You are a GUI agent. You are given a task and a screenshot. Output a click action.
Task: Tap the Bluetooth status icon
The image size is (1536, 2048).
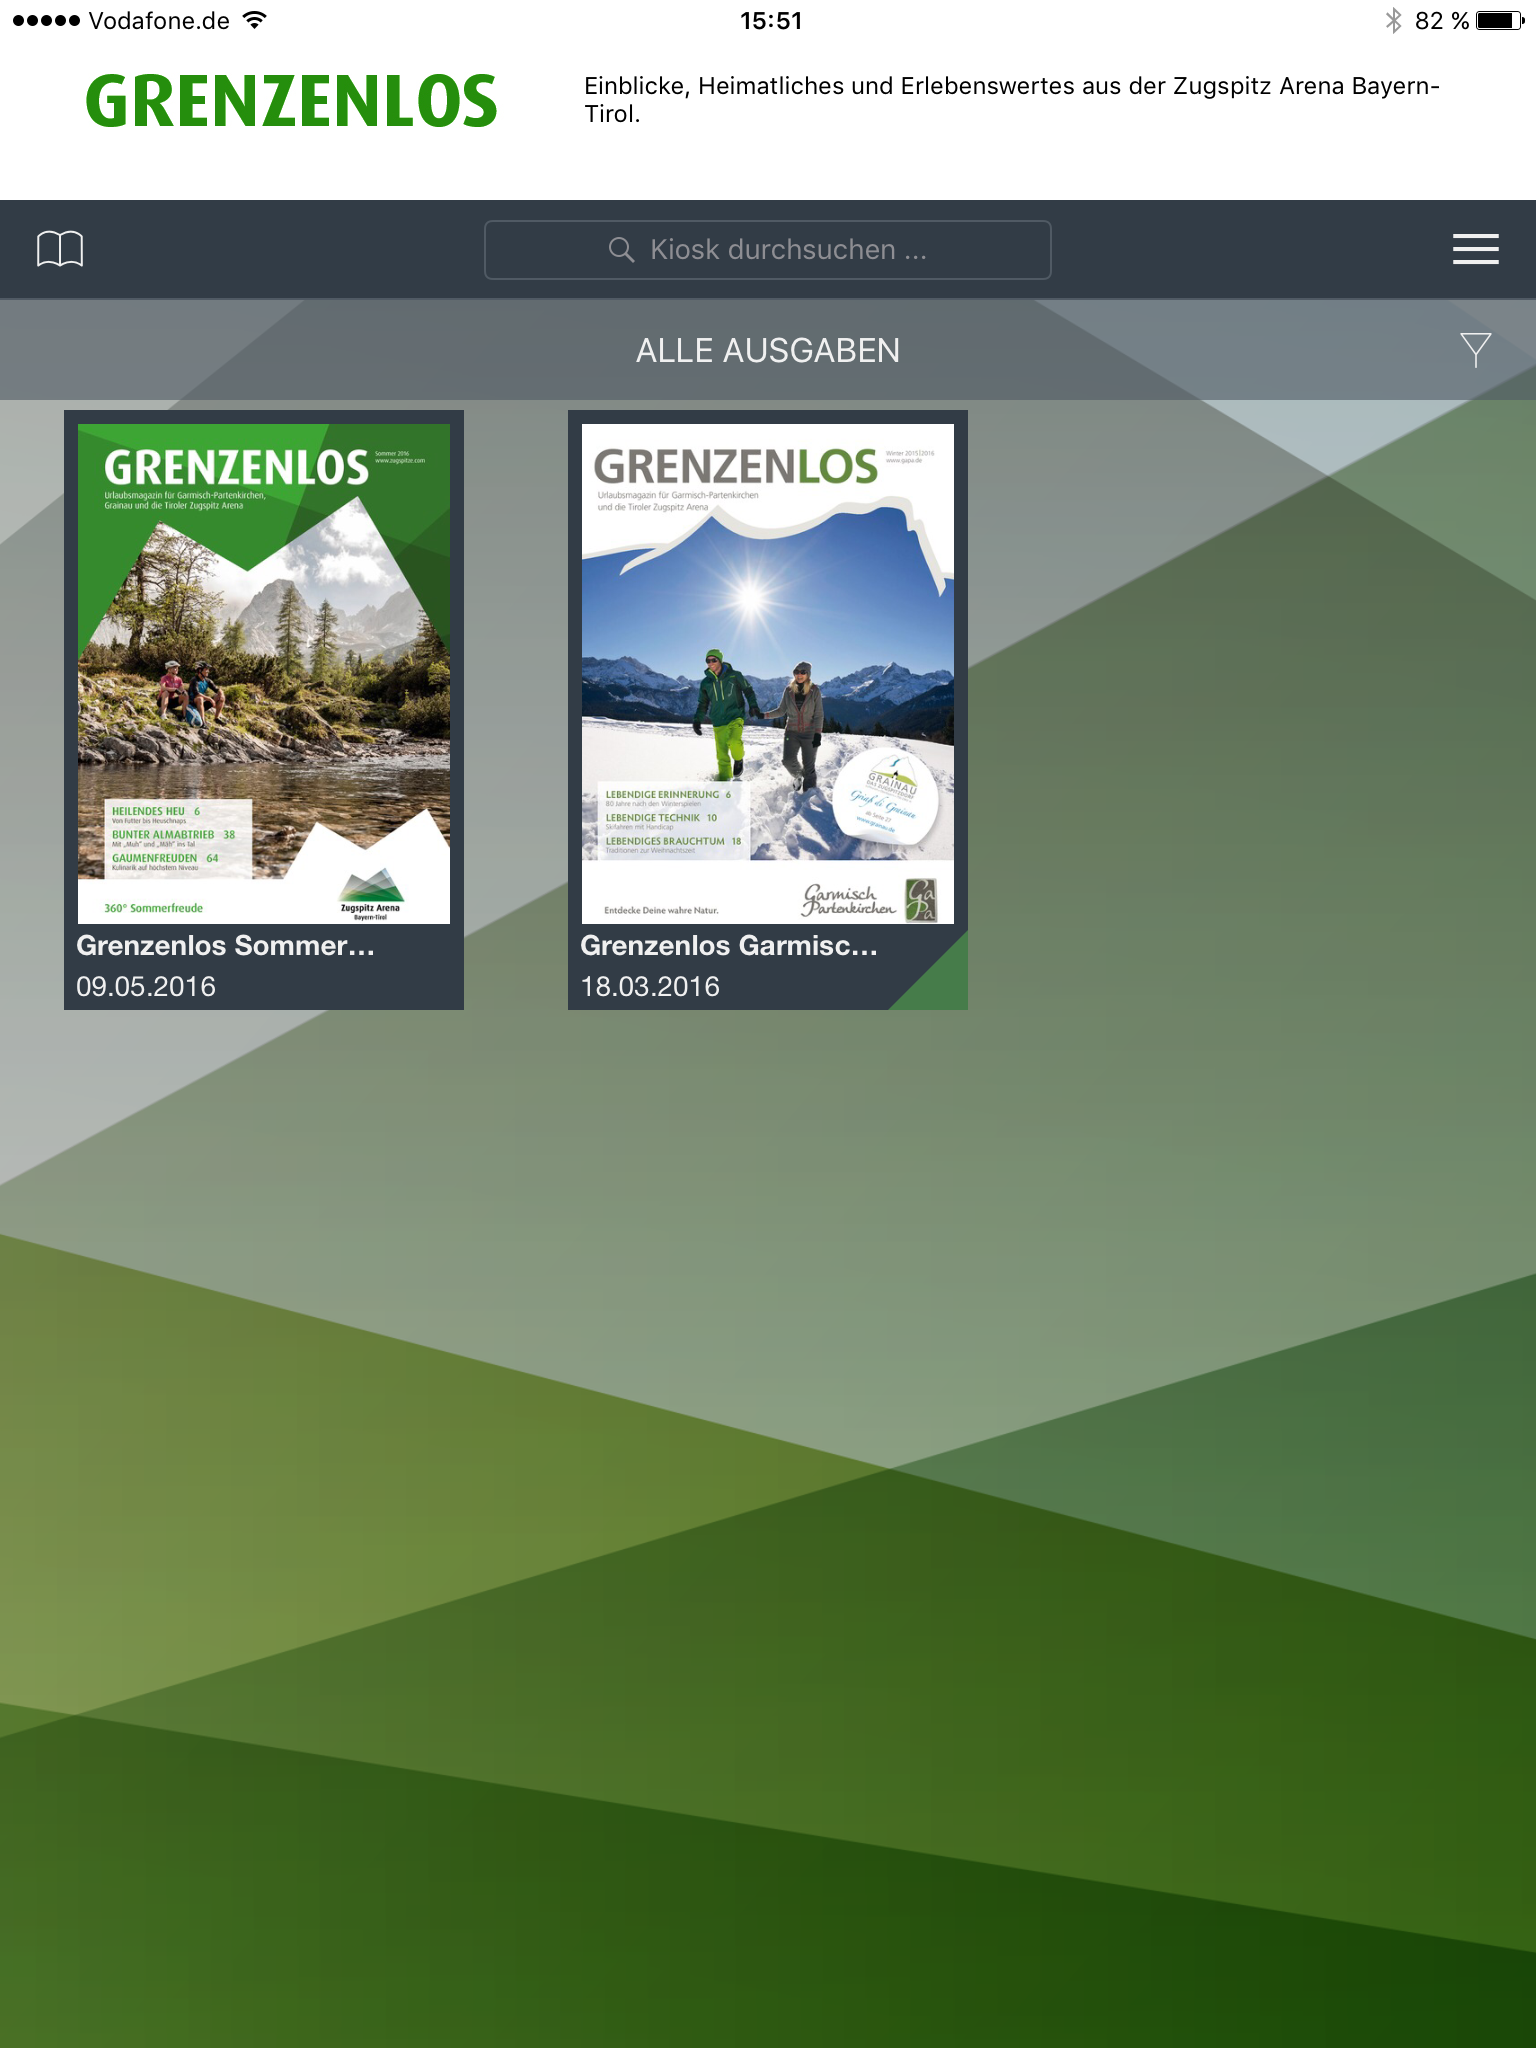(x=1393, y=21)
